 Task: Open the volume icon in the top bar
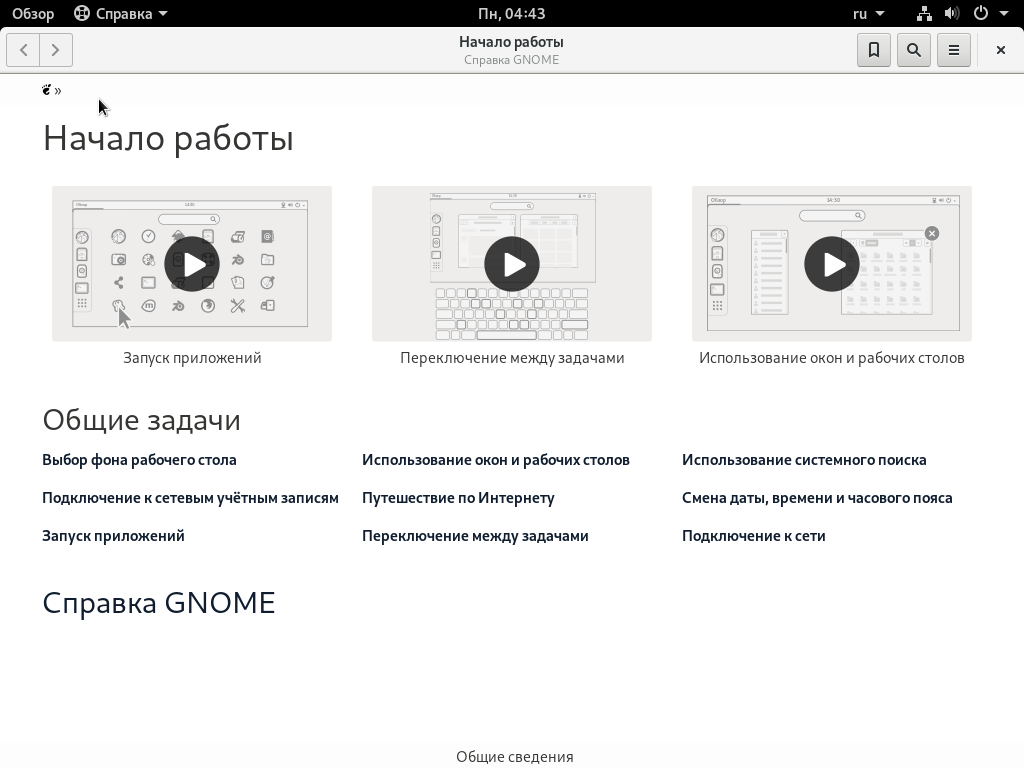952,13
